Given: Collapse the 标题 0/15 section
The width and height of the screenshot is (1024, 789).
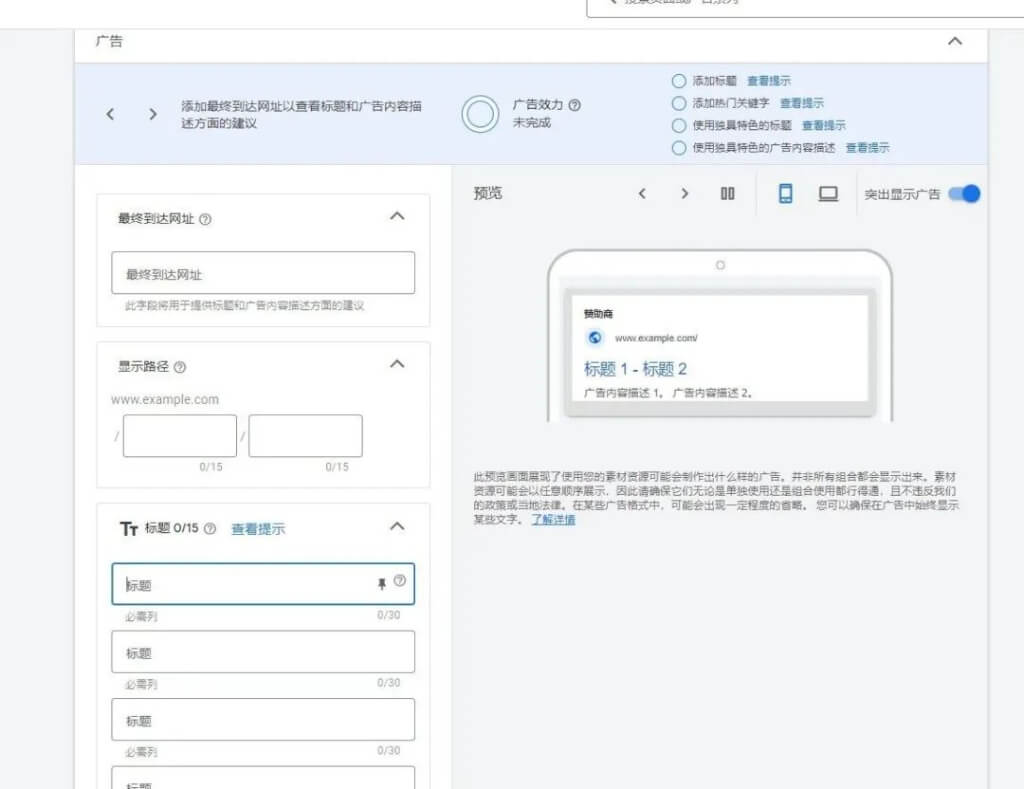Looking at the screenshot, I should pyautogui.click(x=397, y=526).
